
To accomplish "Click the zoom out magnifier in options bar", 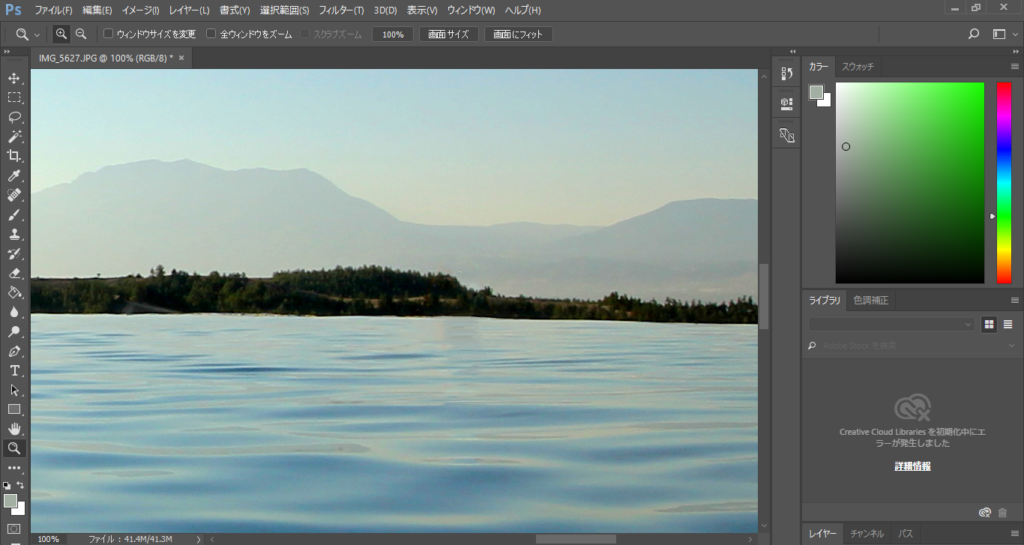I will [81, 34].
